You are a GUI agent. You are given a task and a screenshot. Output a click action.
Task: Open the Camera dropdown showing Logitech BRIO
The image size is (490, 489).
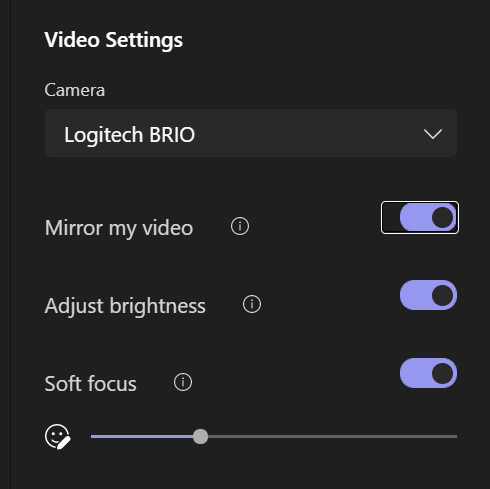point(251,133)
